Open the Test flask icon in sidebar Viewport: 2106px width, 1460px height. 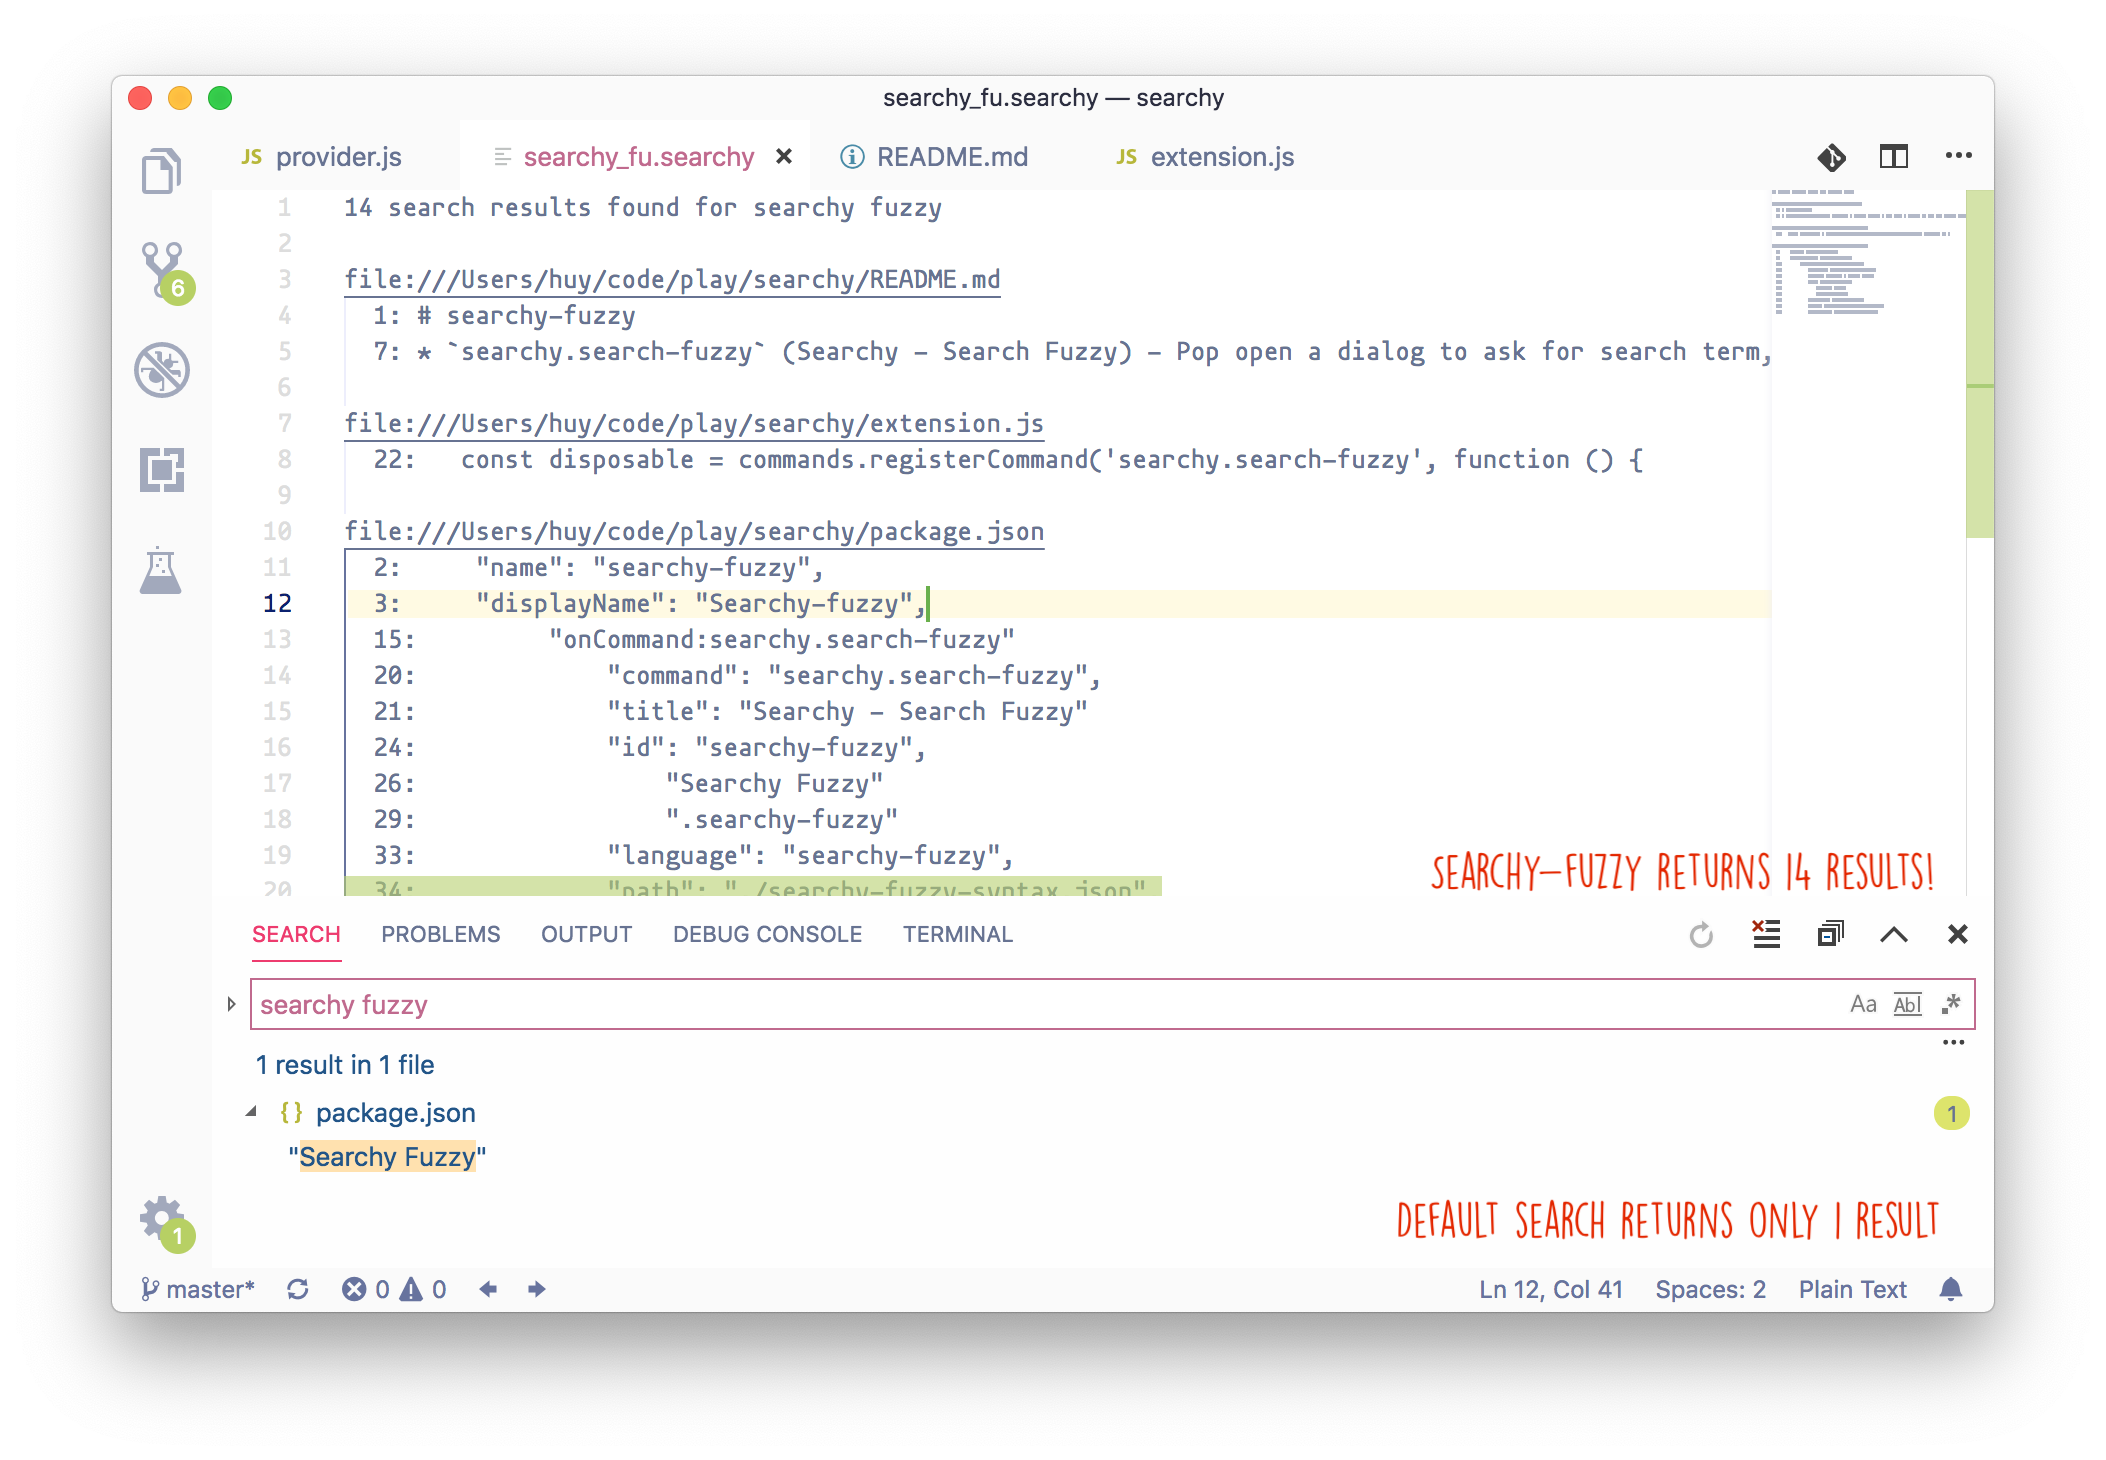click(161, 570)
